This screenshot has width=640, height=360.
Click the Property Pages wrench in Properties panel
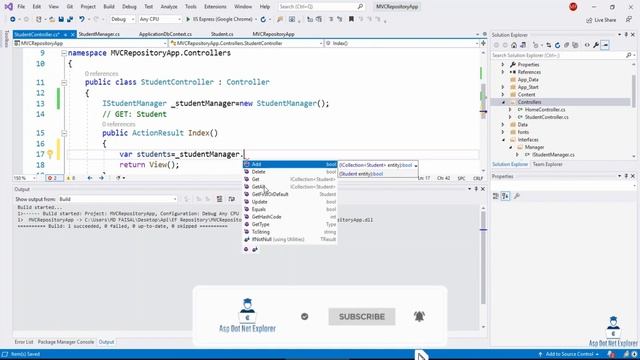point(517,196)
